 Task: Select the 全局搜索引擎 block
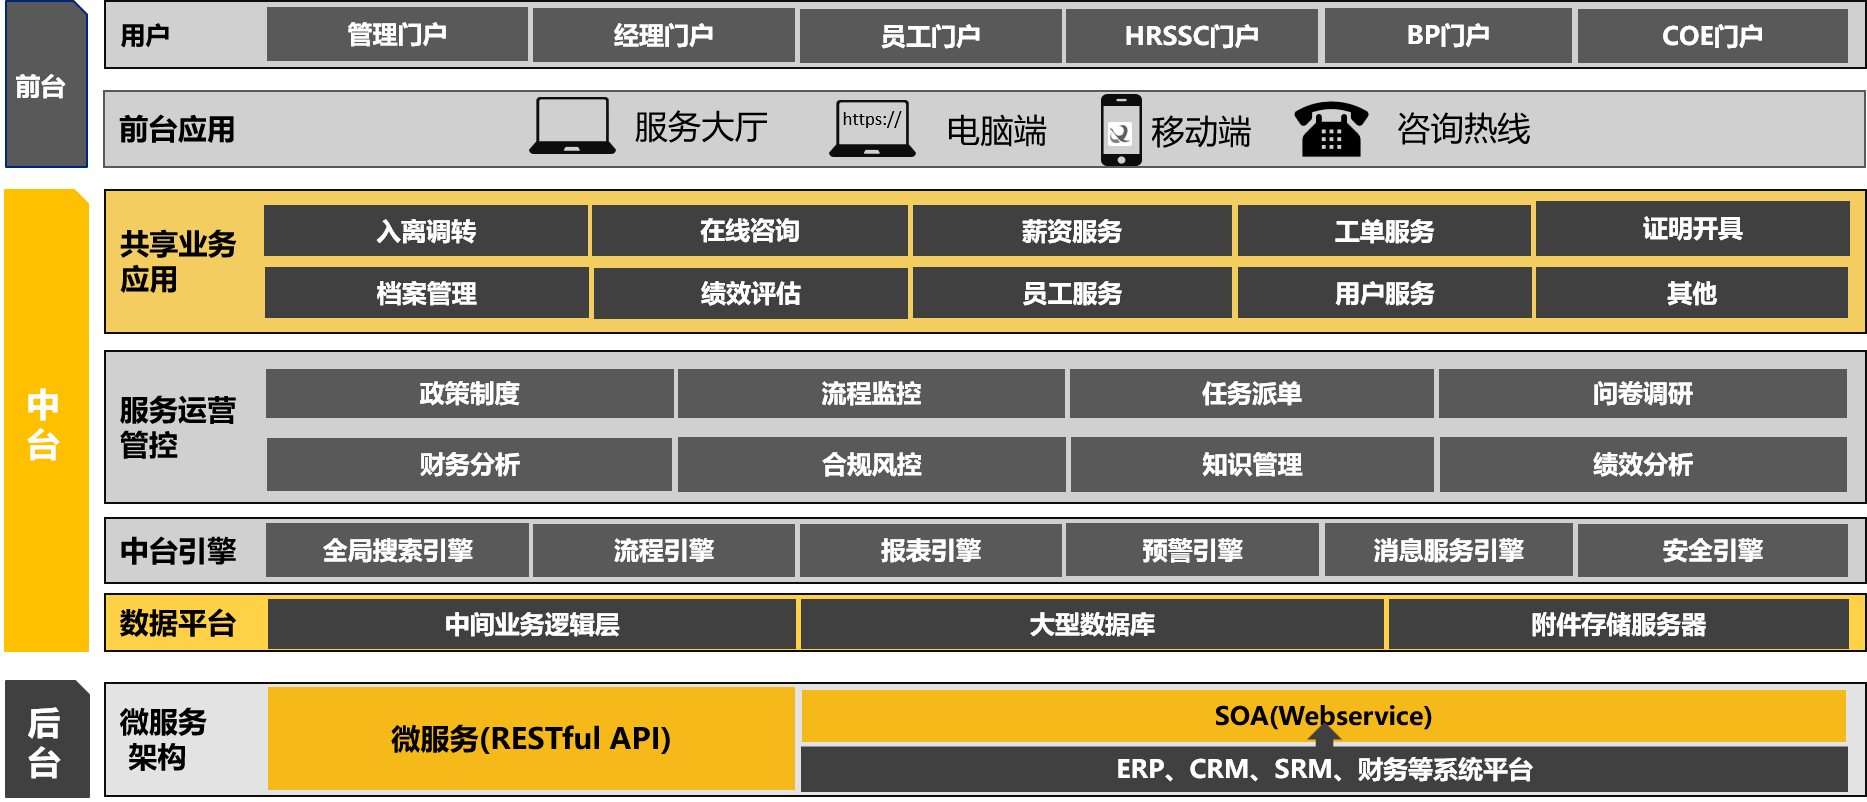[397, 550]
